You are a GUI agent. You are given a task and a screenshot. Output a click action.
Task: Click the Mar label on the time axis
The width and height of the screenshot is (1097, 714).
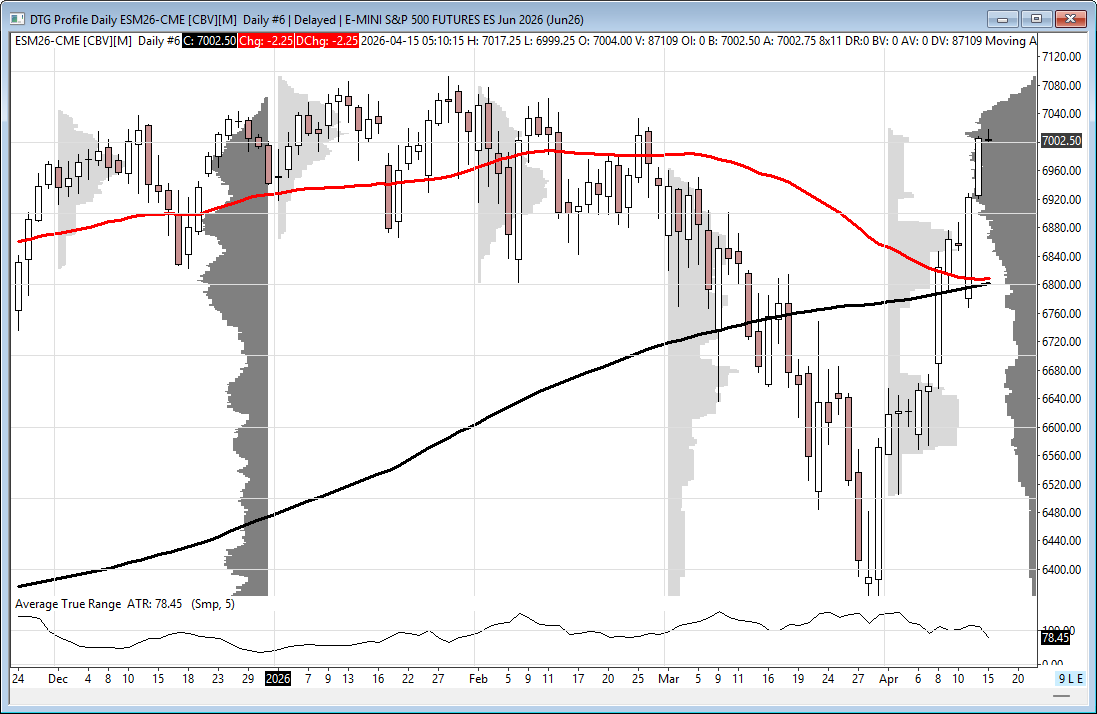(668, 678)
